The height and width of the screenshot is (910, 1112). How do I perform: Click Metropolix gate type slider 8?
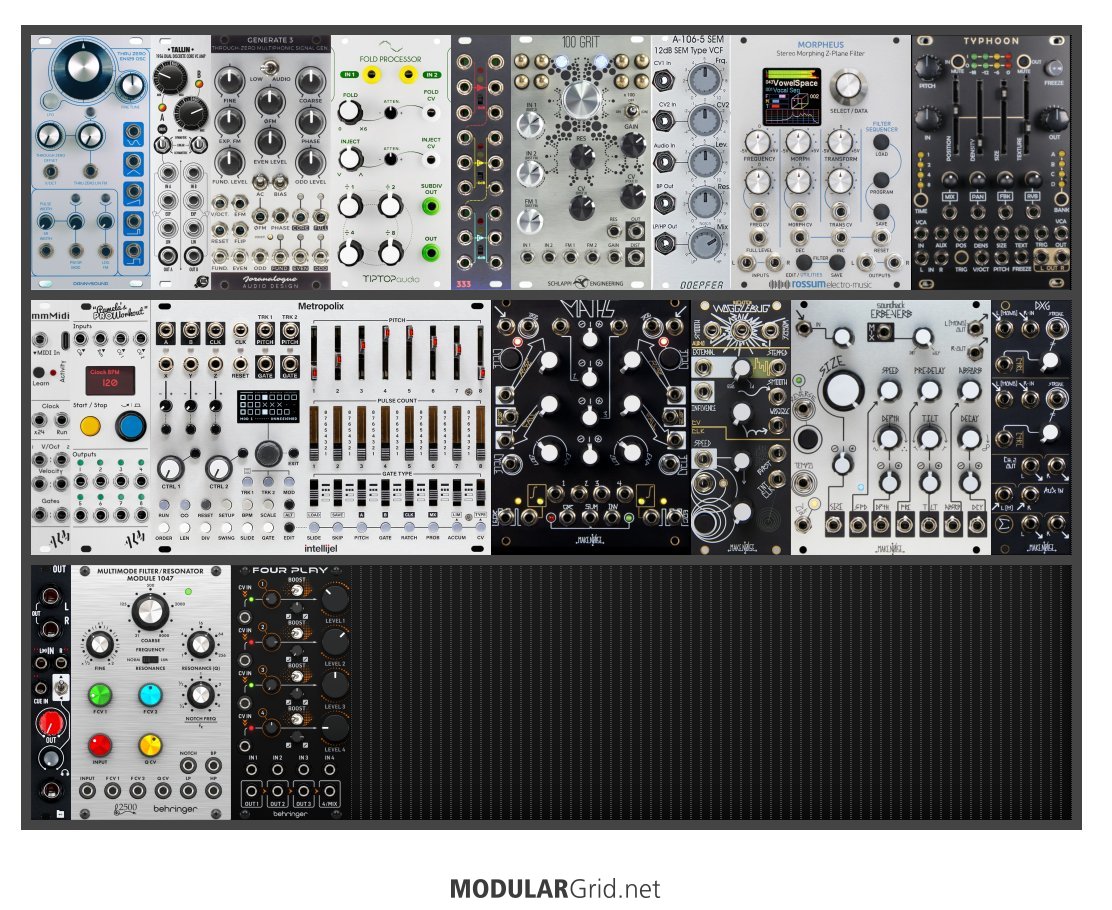pyautogui.click(x=480, y=493)
